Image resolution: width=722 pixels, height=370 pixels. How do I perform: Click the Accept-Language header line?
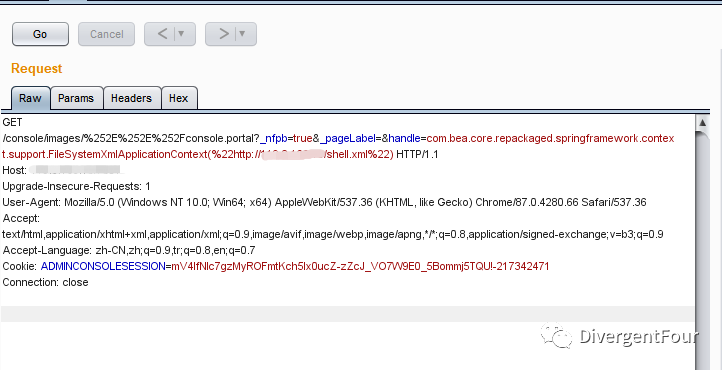[x=129, y=250]
